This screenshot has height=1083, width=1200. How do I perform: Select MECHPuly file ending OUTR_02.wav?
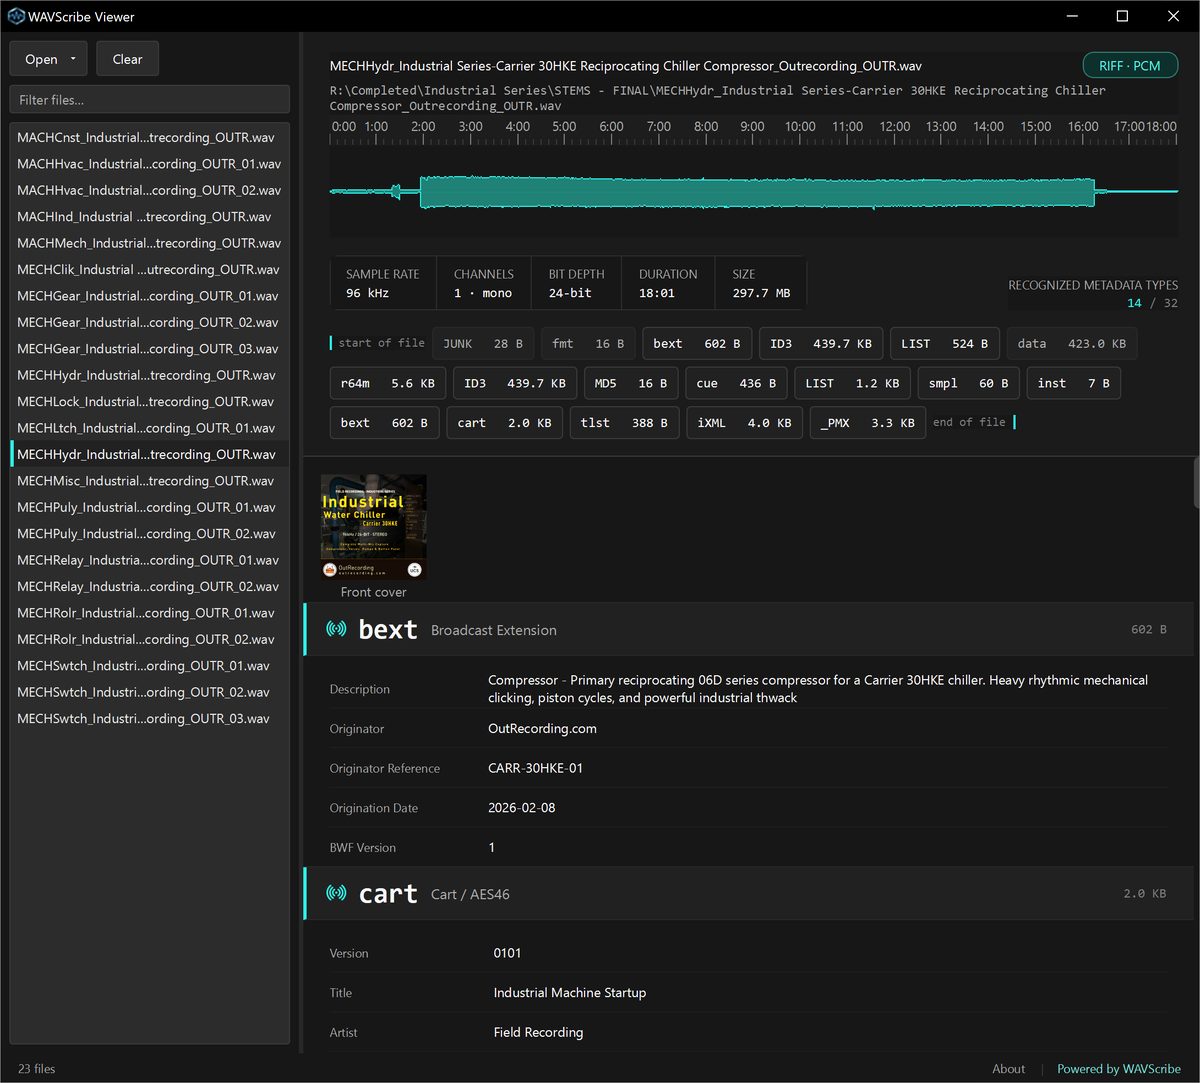coord(150,533)
